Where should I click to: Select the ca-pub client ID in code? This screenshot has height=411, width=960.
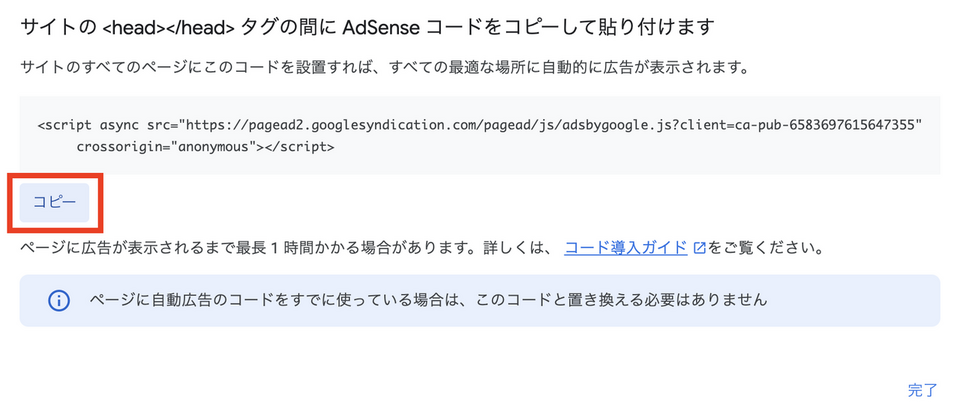[x=849, y=126]
